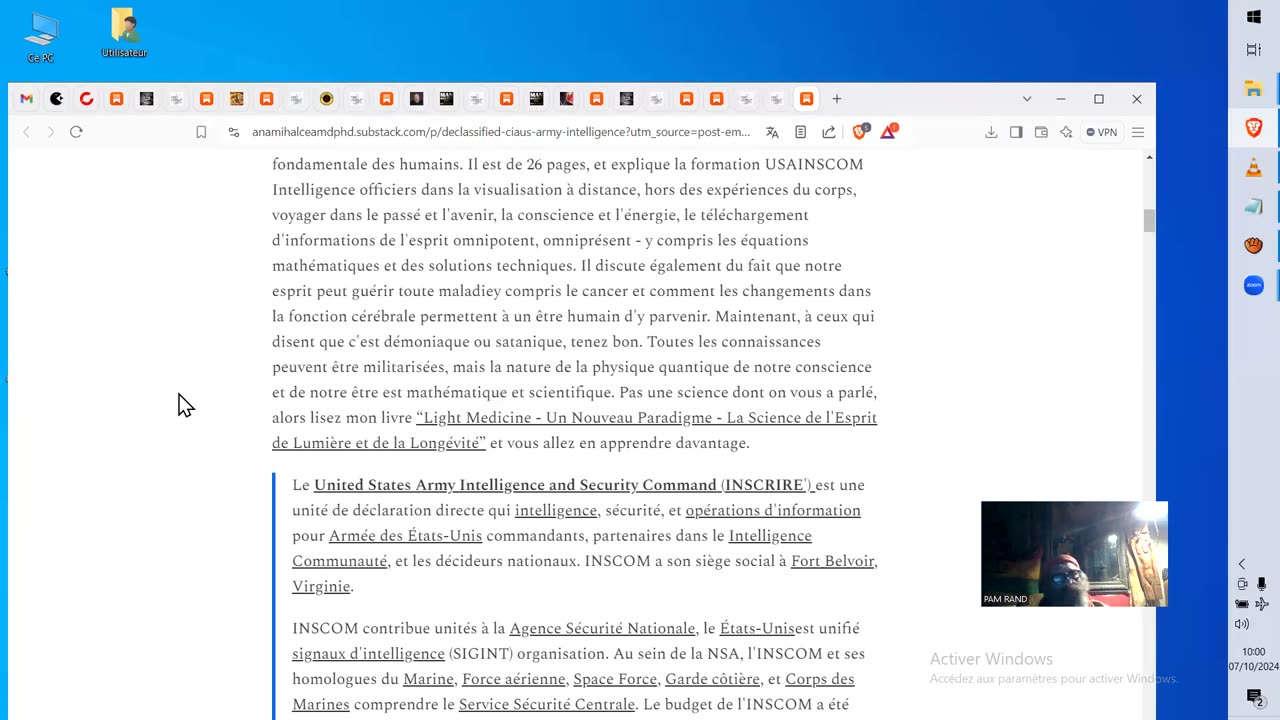View site information icon beside the URL
Screen dimensions: 1280x720
coord(234,132)
